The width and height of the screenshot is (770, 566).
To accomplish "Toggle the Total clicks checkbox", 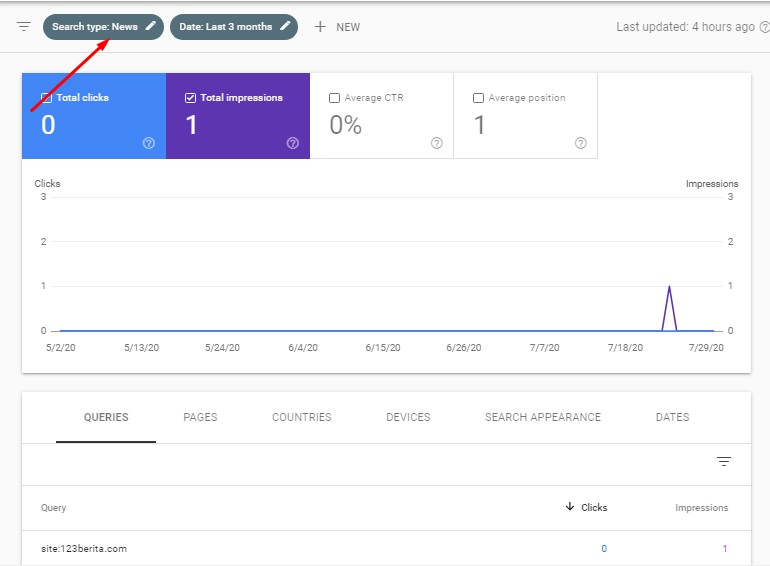I will [46, 98].
